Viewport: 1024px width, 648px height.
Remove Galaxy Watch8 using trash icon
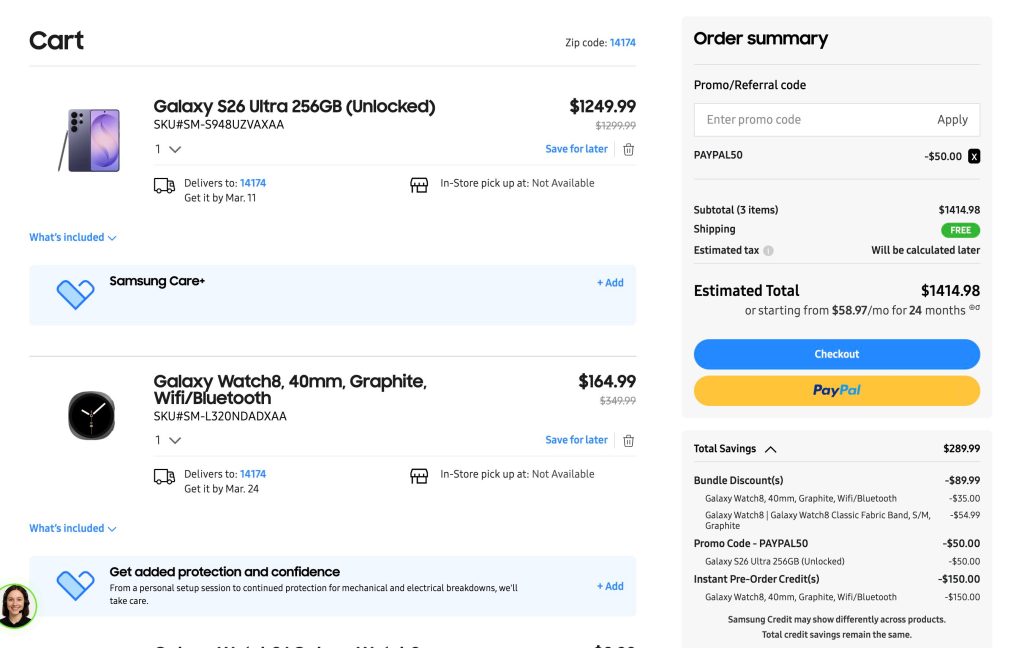[628, 440]
